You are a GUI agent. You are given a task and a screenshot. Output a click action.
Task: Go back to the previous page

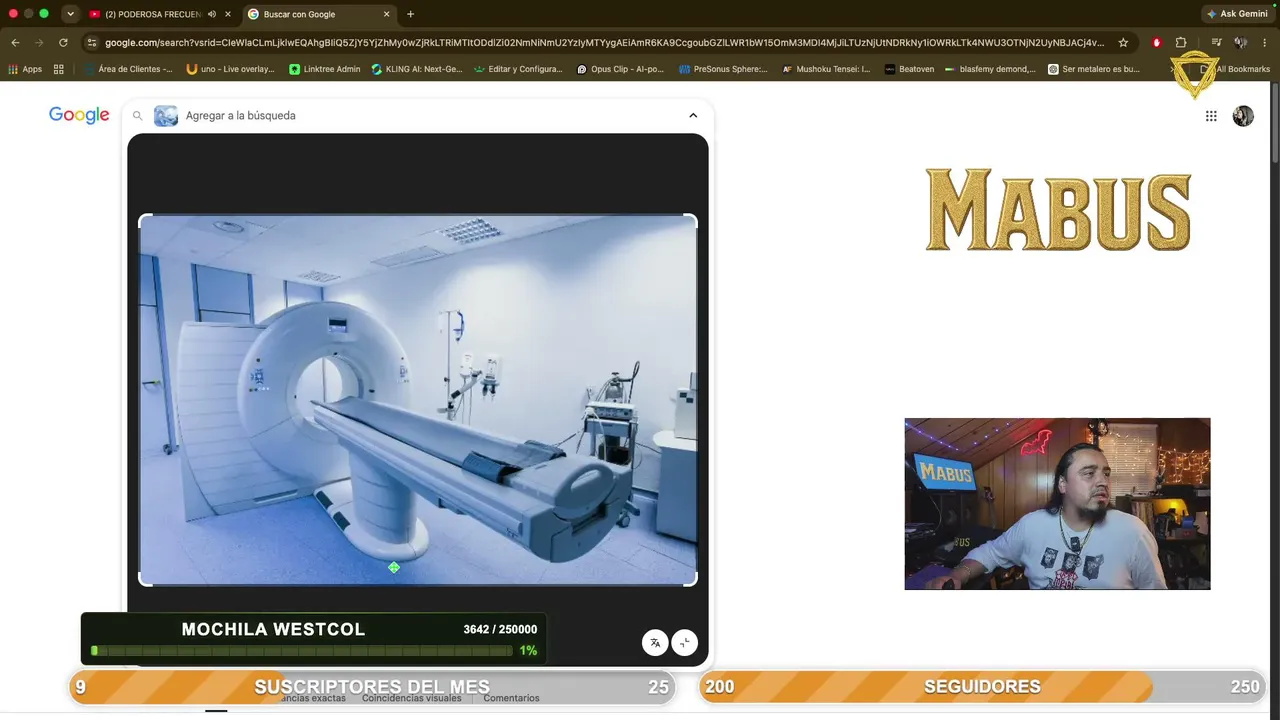point(15,43)
